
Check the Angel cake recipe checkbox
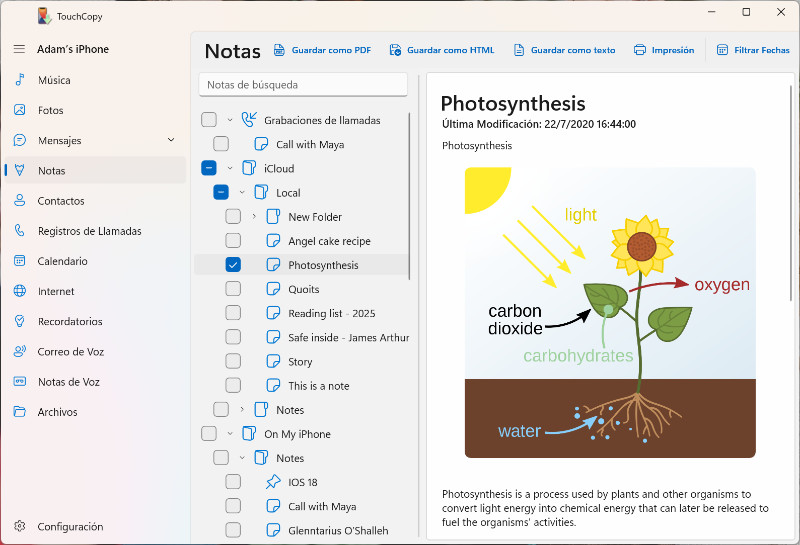233,240
